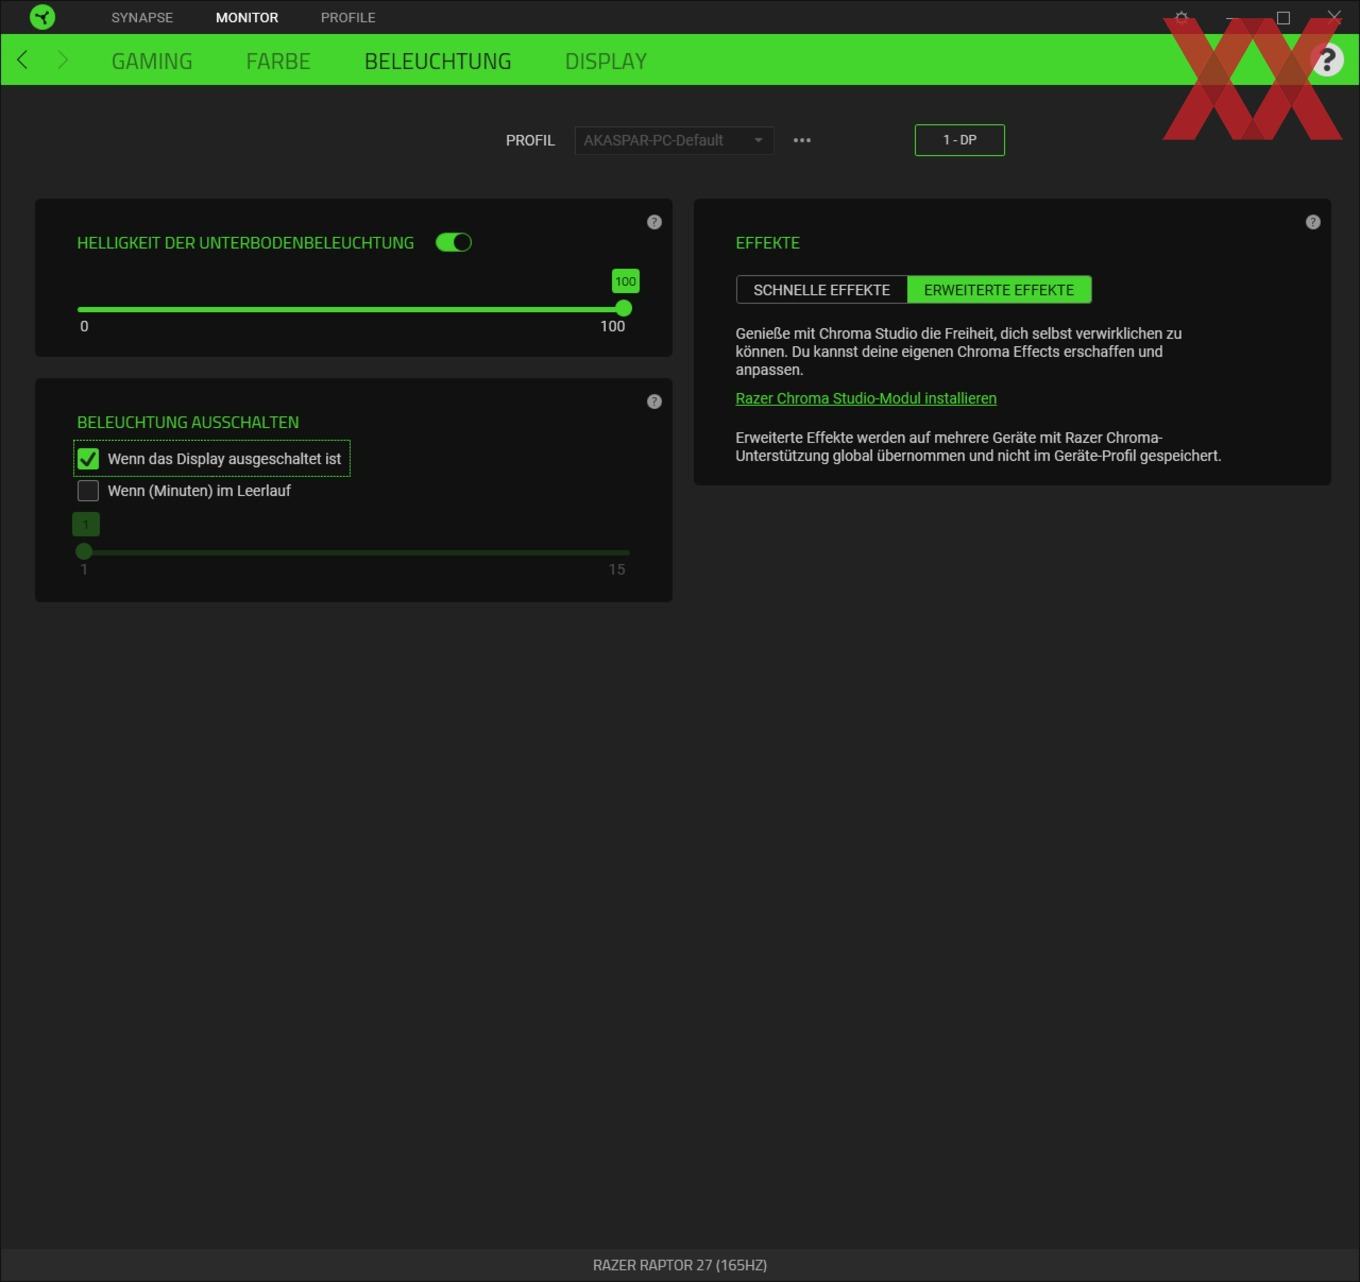Screen dimensions: 1360x1282
Task: Open the Gaming tab
Action: 152,61
